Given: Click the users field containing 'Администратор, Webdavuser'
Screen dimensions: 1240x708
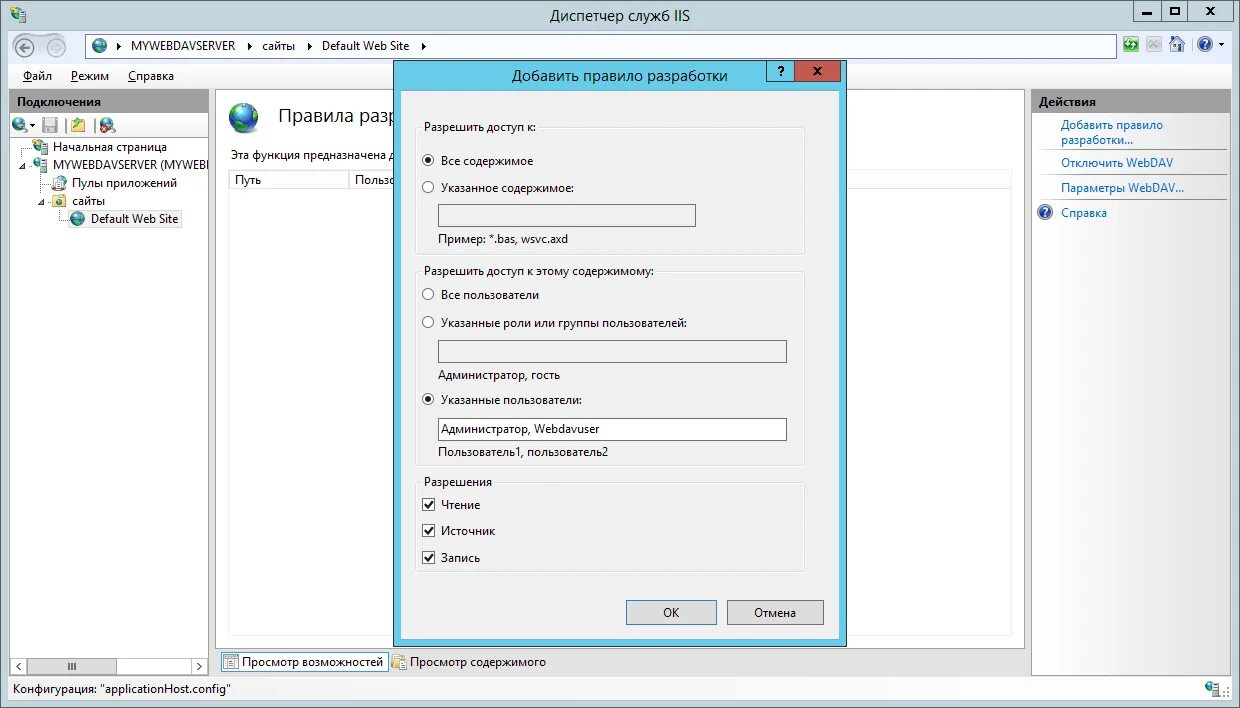Looking at the screenshot, I should [x=612, y=429].
